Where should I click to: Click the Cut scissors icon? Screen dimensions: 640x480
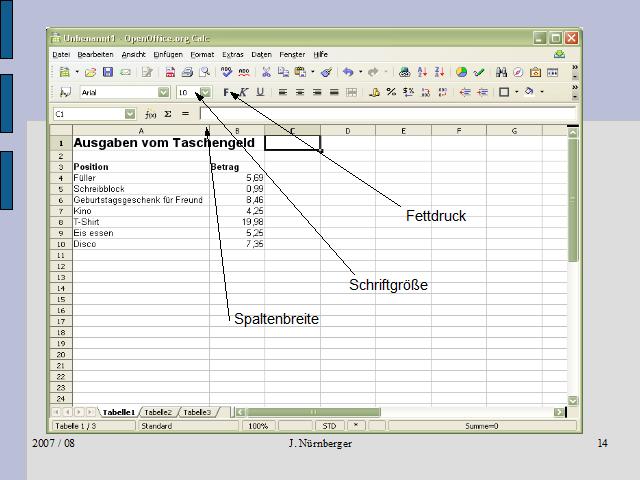coord(266,73)
